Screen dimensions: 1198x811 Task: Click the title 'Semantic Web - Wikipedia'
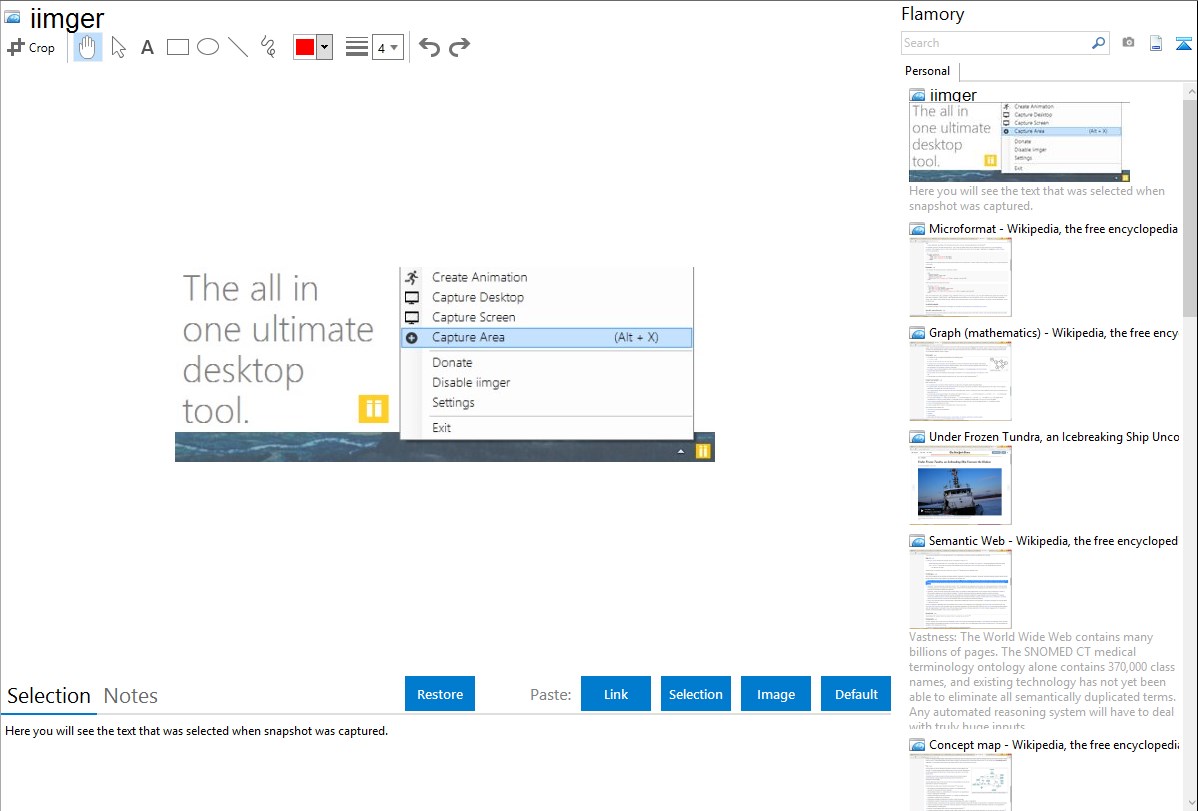click(1053, 540)
